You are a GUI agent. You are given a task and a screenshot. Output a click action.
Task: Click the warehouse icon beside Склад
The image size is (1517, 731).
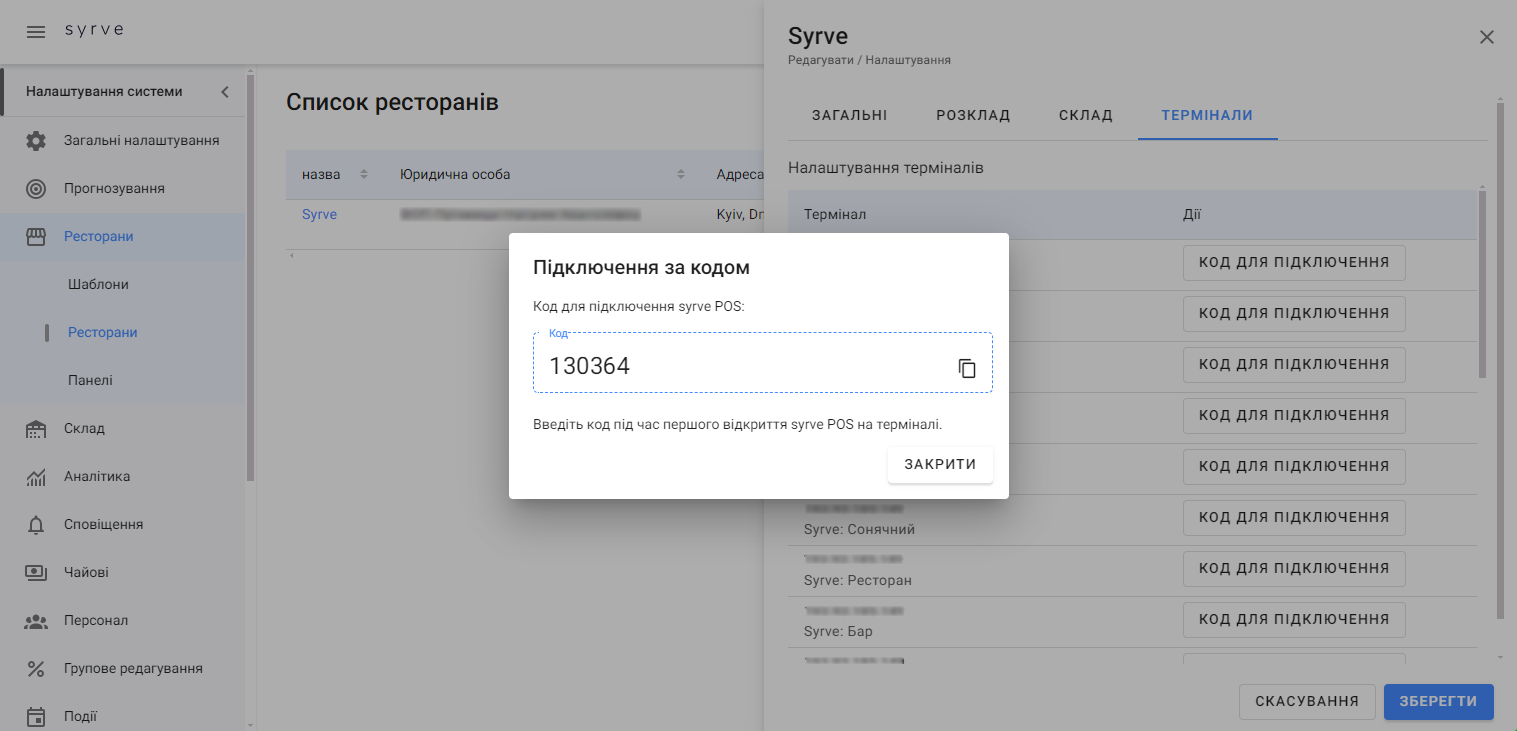pyautogui.click(x=36, y=429)
